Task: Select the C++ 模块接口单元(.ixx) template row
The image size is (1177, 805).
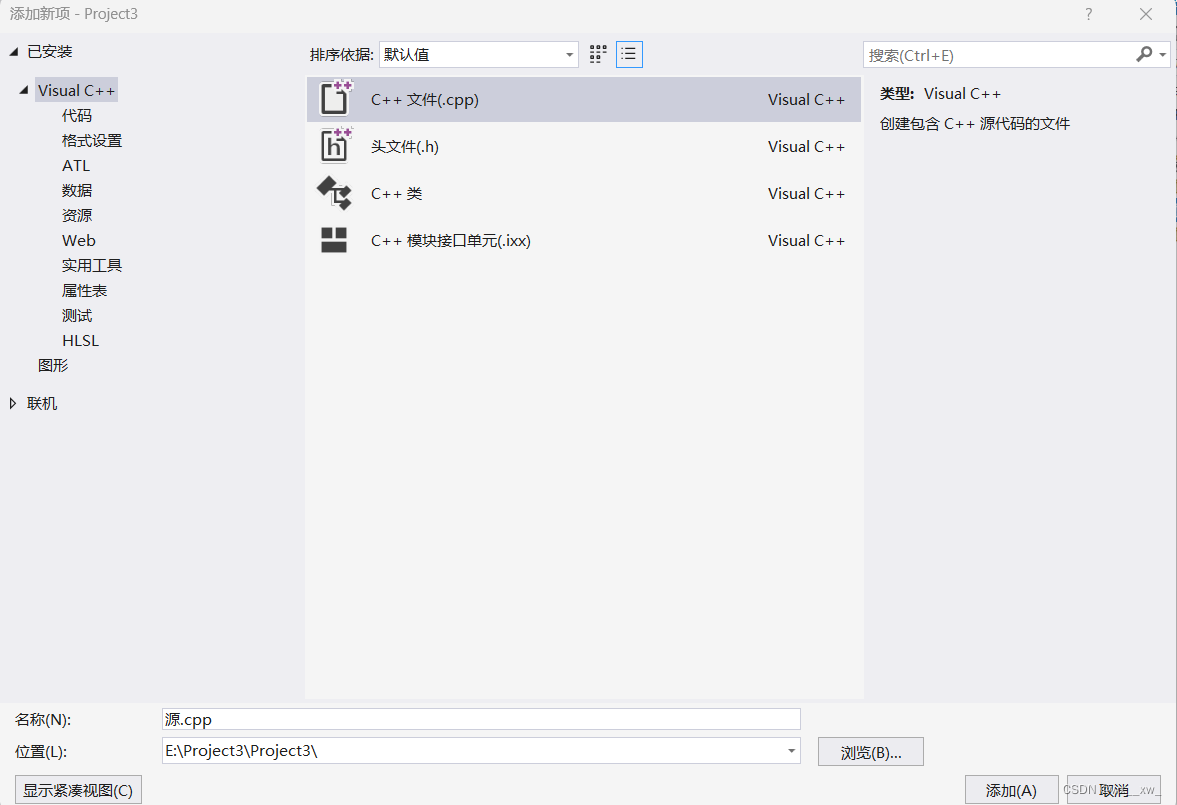Action: (x=584, y=240)
